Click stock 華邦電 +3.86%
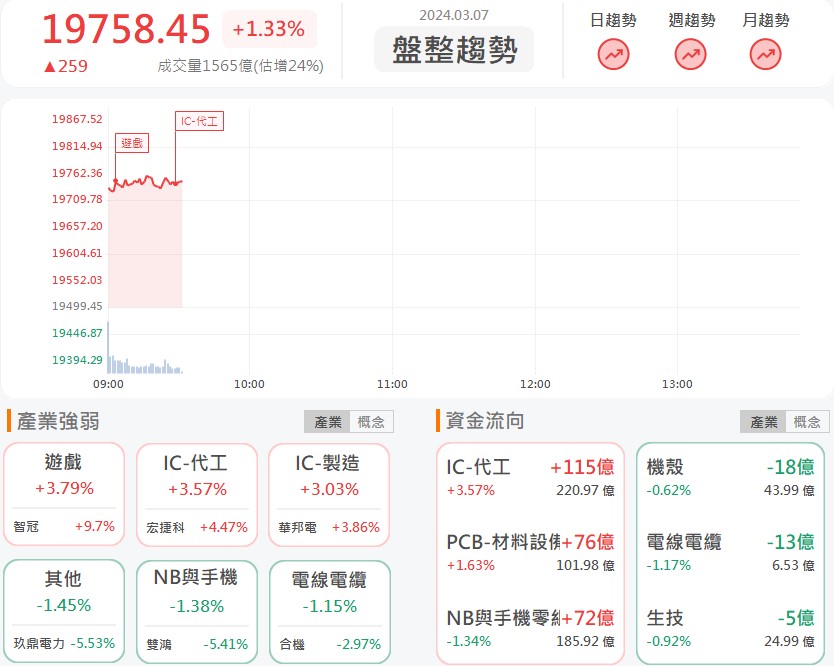Viewport: 834px width, 666px height. click(329, 527)
